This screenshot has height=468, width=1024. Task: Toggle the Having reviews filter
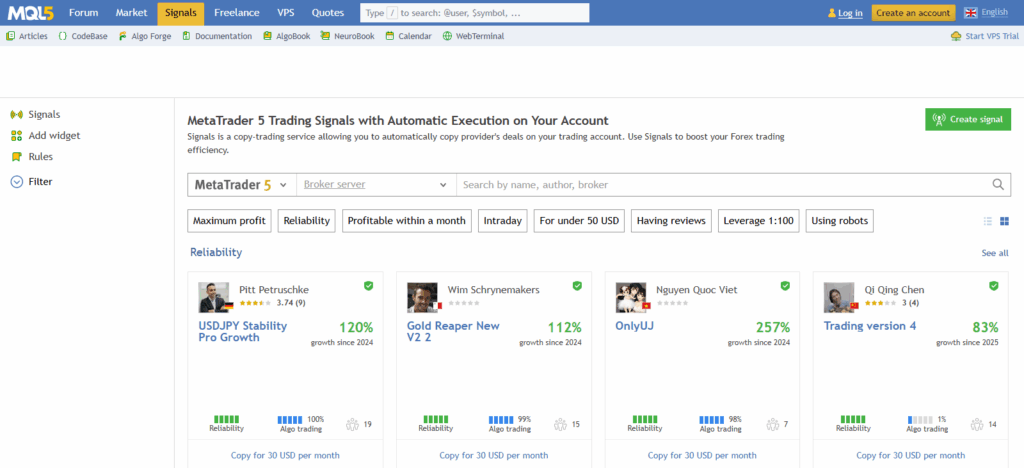click(671, 221)
